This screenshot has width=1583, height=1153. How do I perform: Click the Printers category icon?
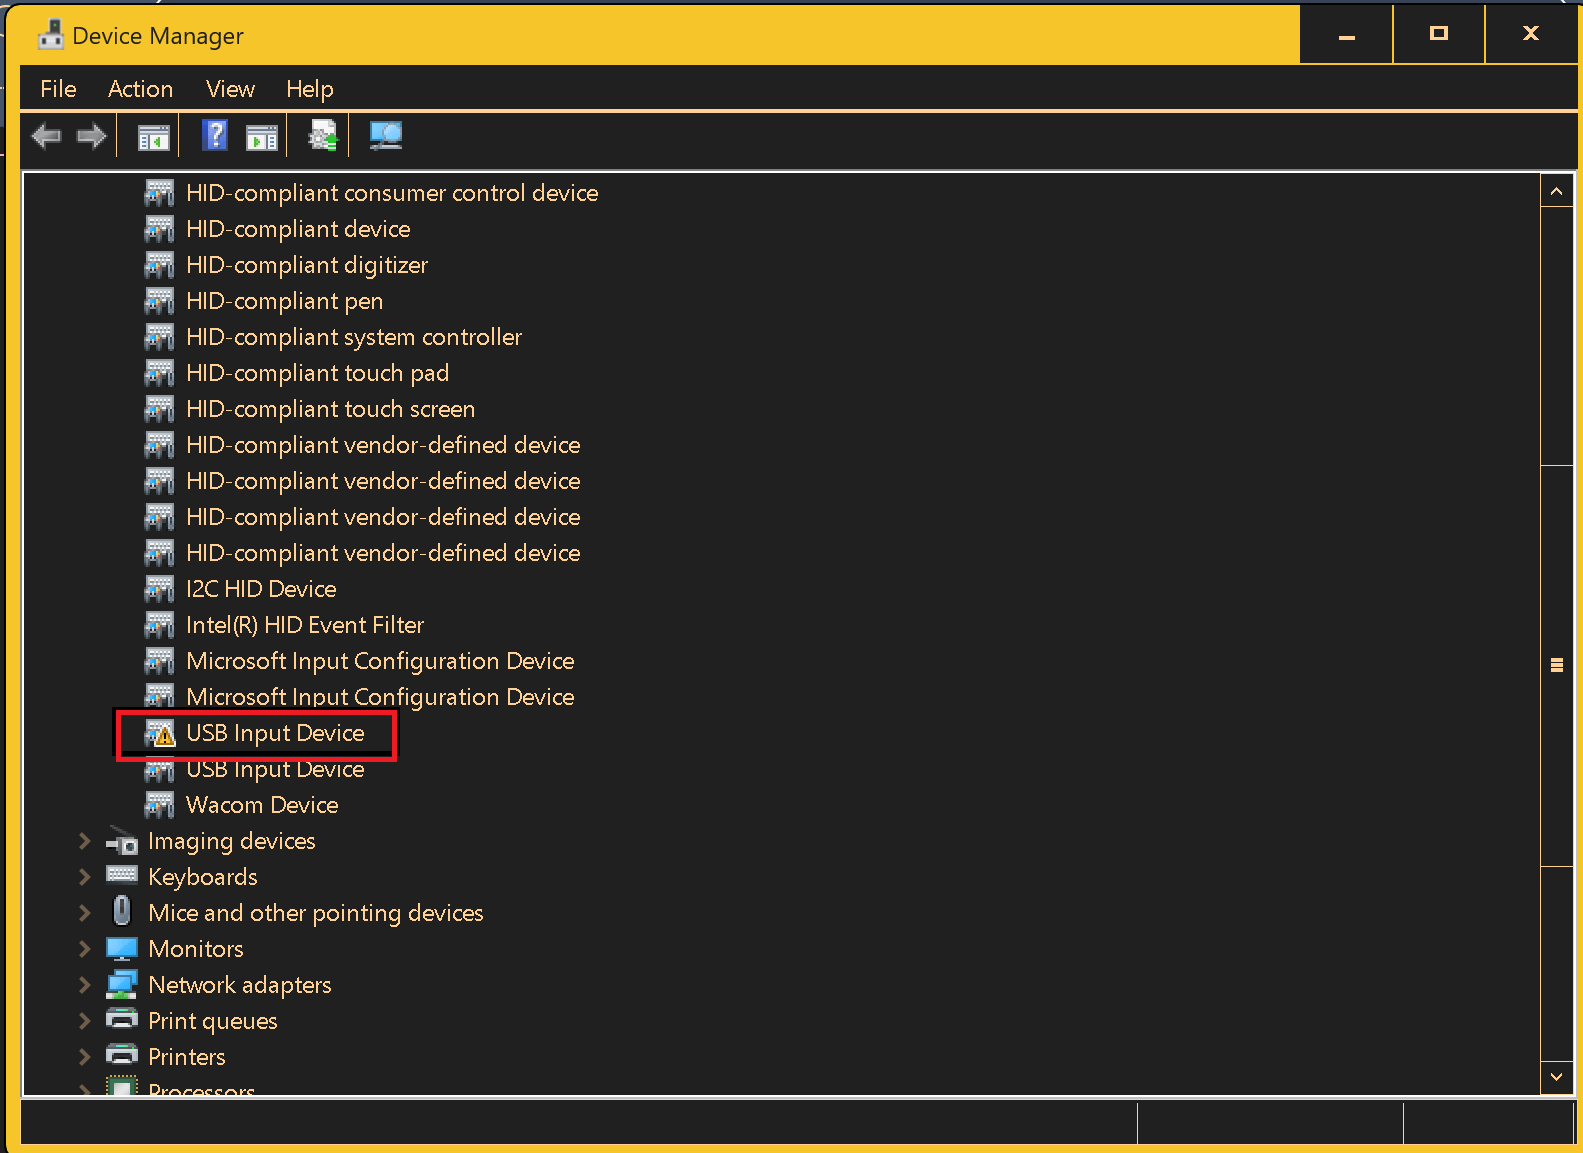(x=122, y=1055)
